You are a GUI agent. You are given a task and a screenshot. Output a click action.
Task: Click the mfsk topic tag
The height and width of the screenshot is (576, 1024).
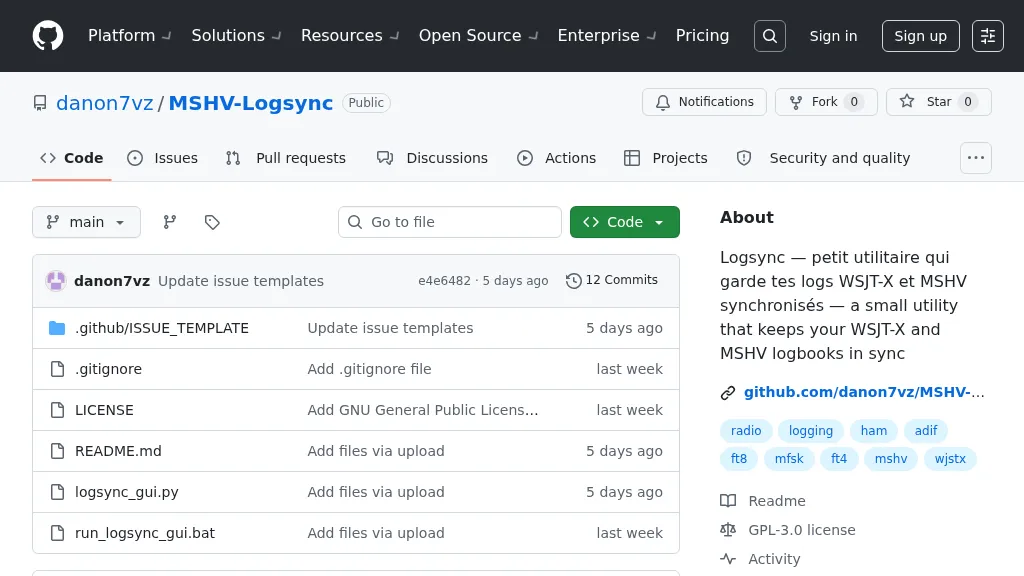(789, 459)
